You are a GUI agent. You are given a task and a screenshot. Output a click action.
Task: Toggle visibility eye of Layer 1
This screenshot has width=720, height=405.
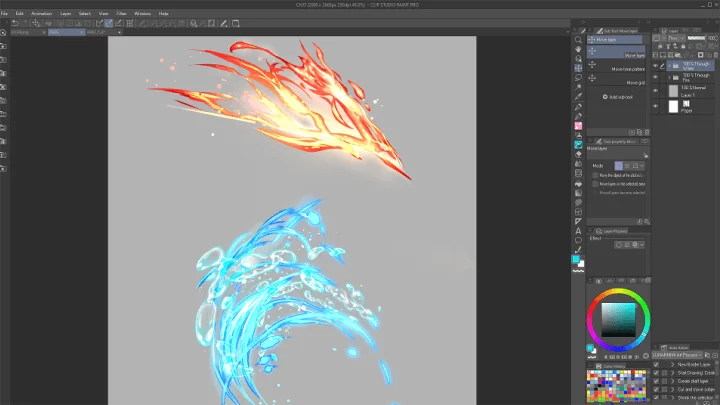[x=655, y=91]
